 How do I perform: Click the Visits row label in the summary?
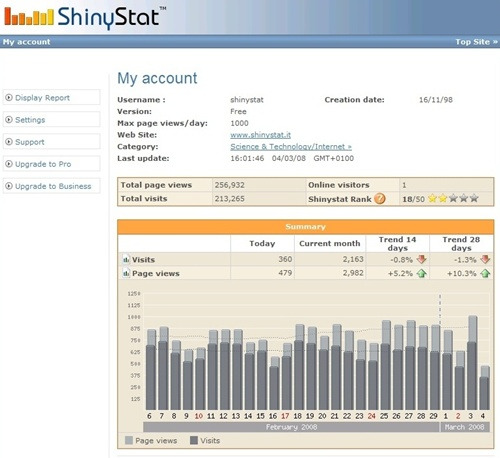tap(143, 259)
